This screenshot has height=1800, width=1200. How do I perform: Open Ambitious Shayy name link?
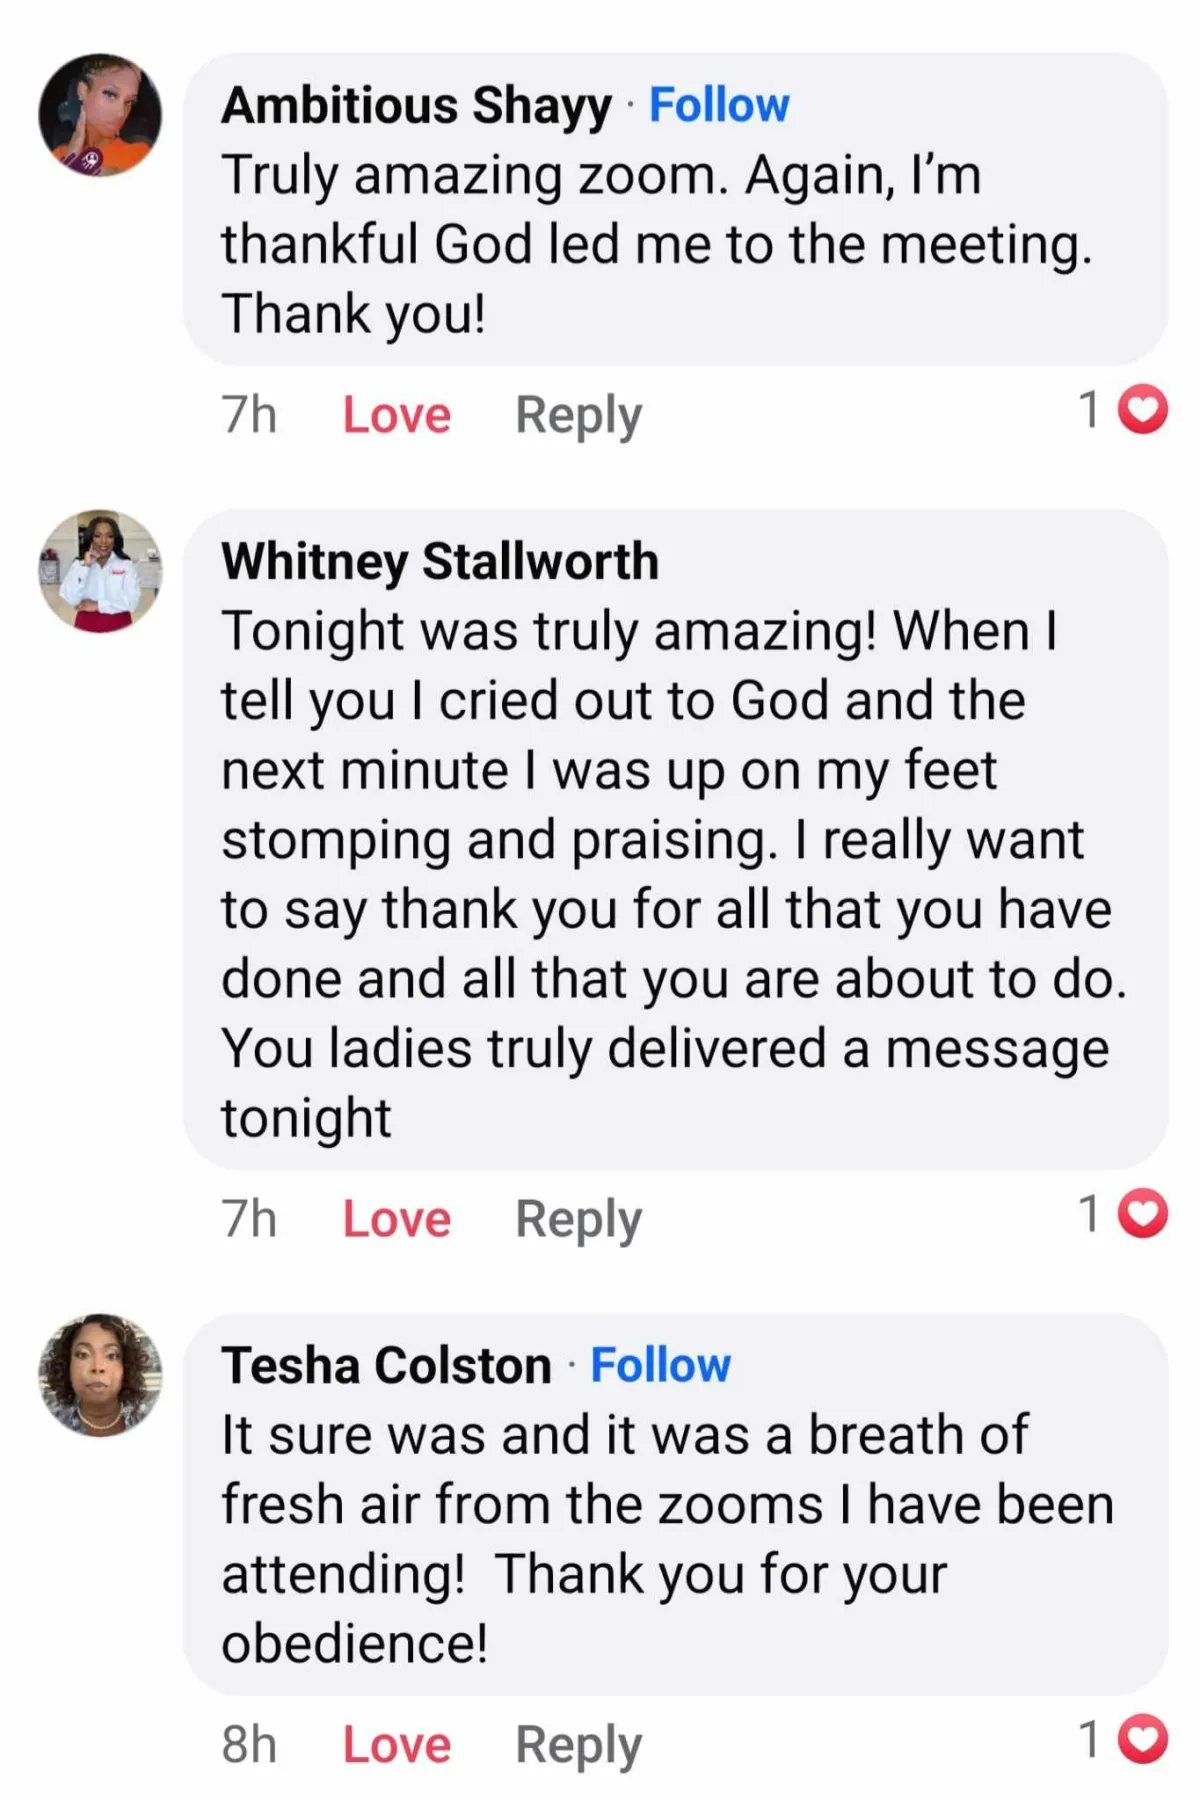(416, 106)
